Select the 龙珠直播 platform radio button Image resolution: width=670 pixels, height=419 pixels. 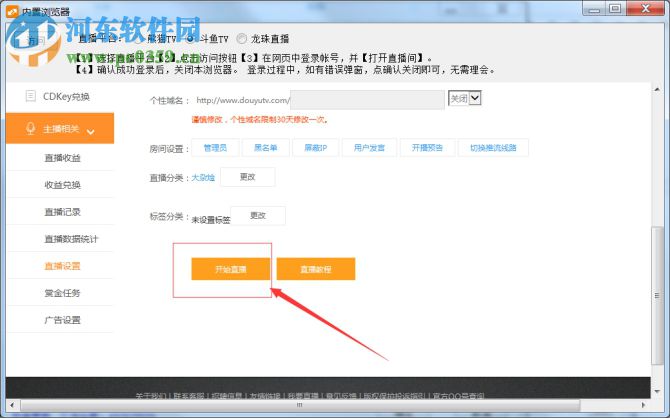click(241, 38)
